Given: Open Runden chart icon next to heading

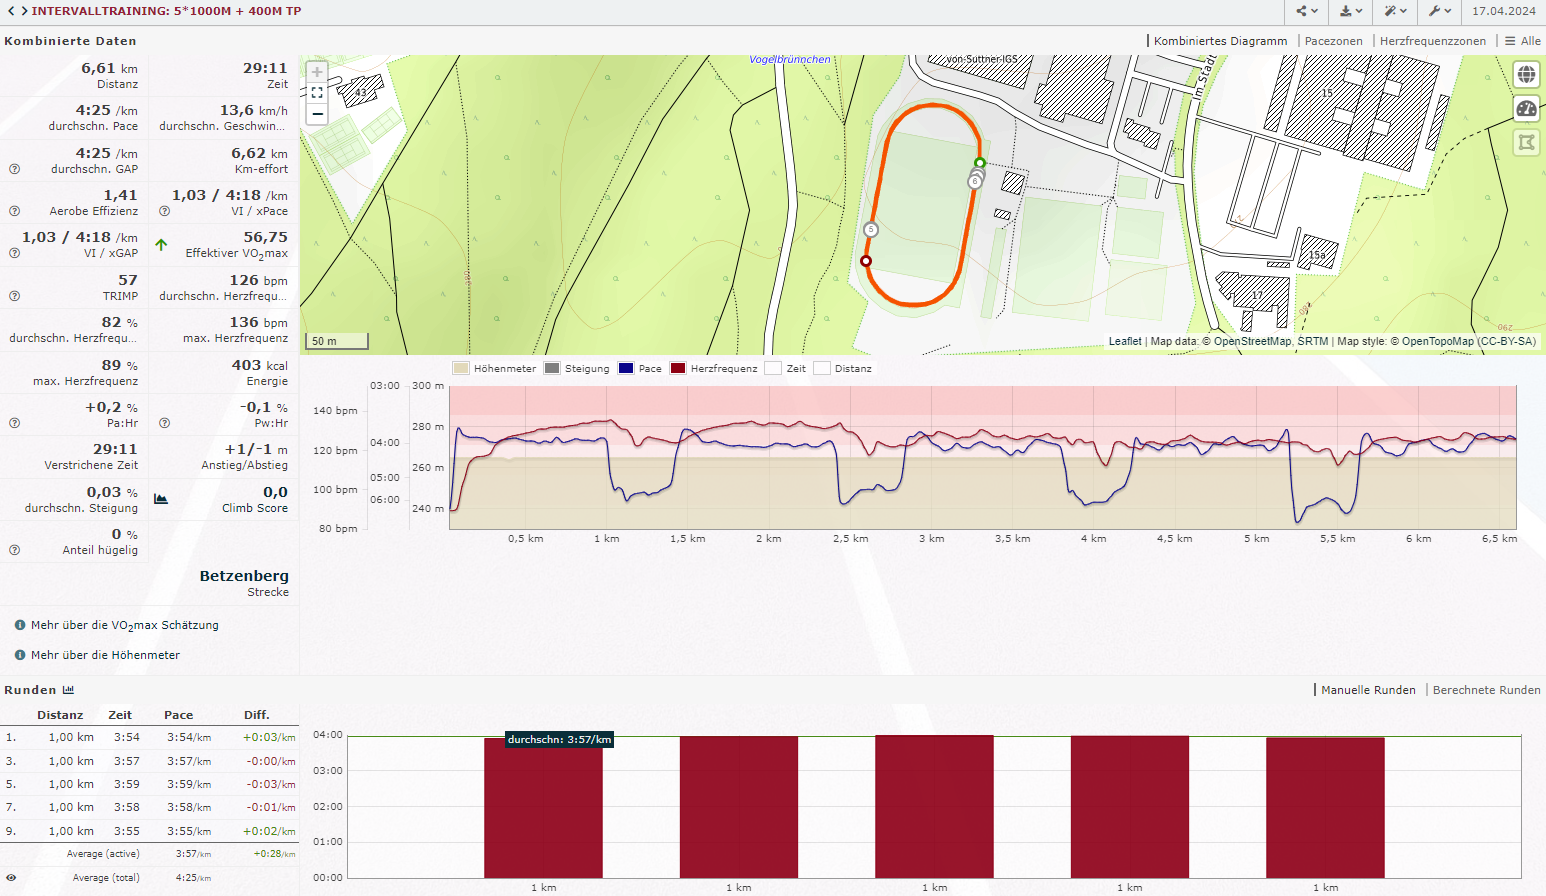Looking at the screenshot, I should tap(69, 690).
